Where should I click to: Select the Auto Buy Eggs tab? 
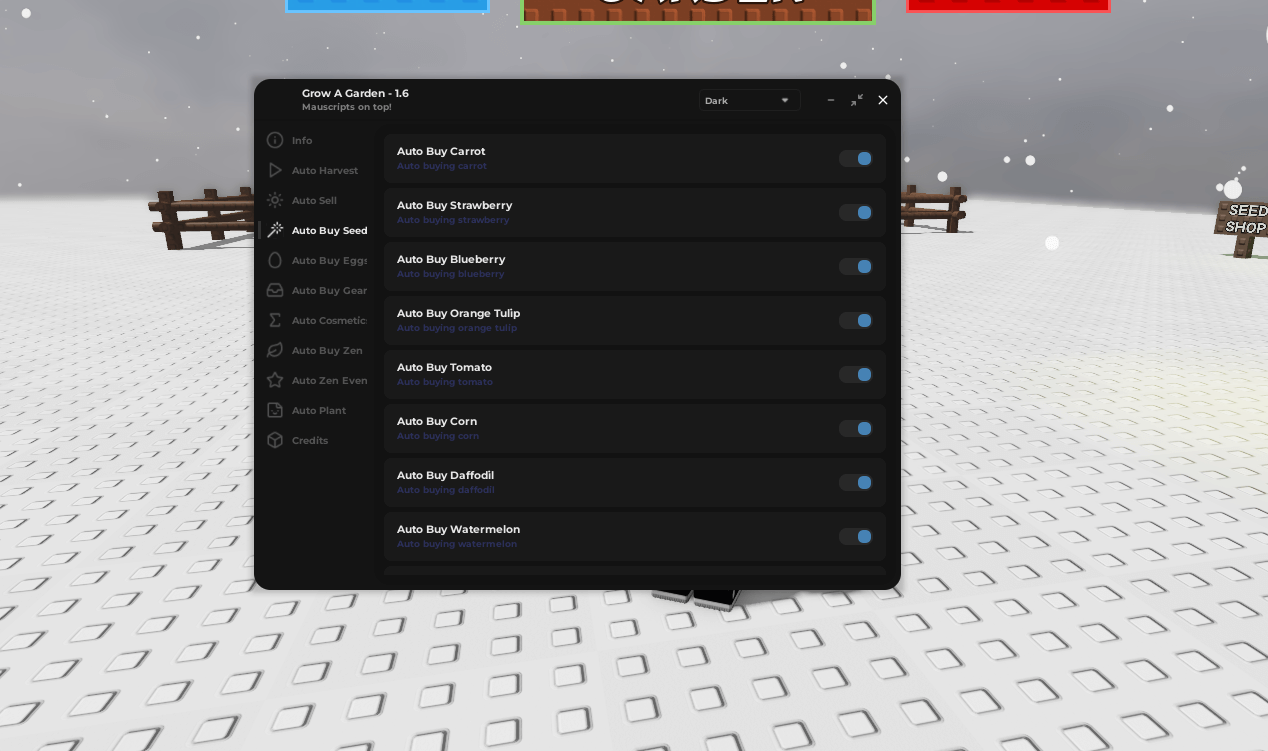pos(330,261)
